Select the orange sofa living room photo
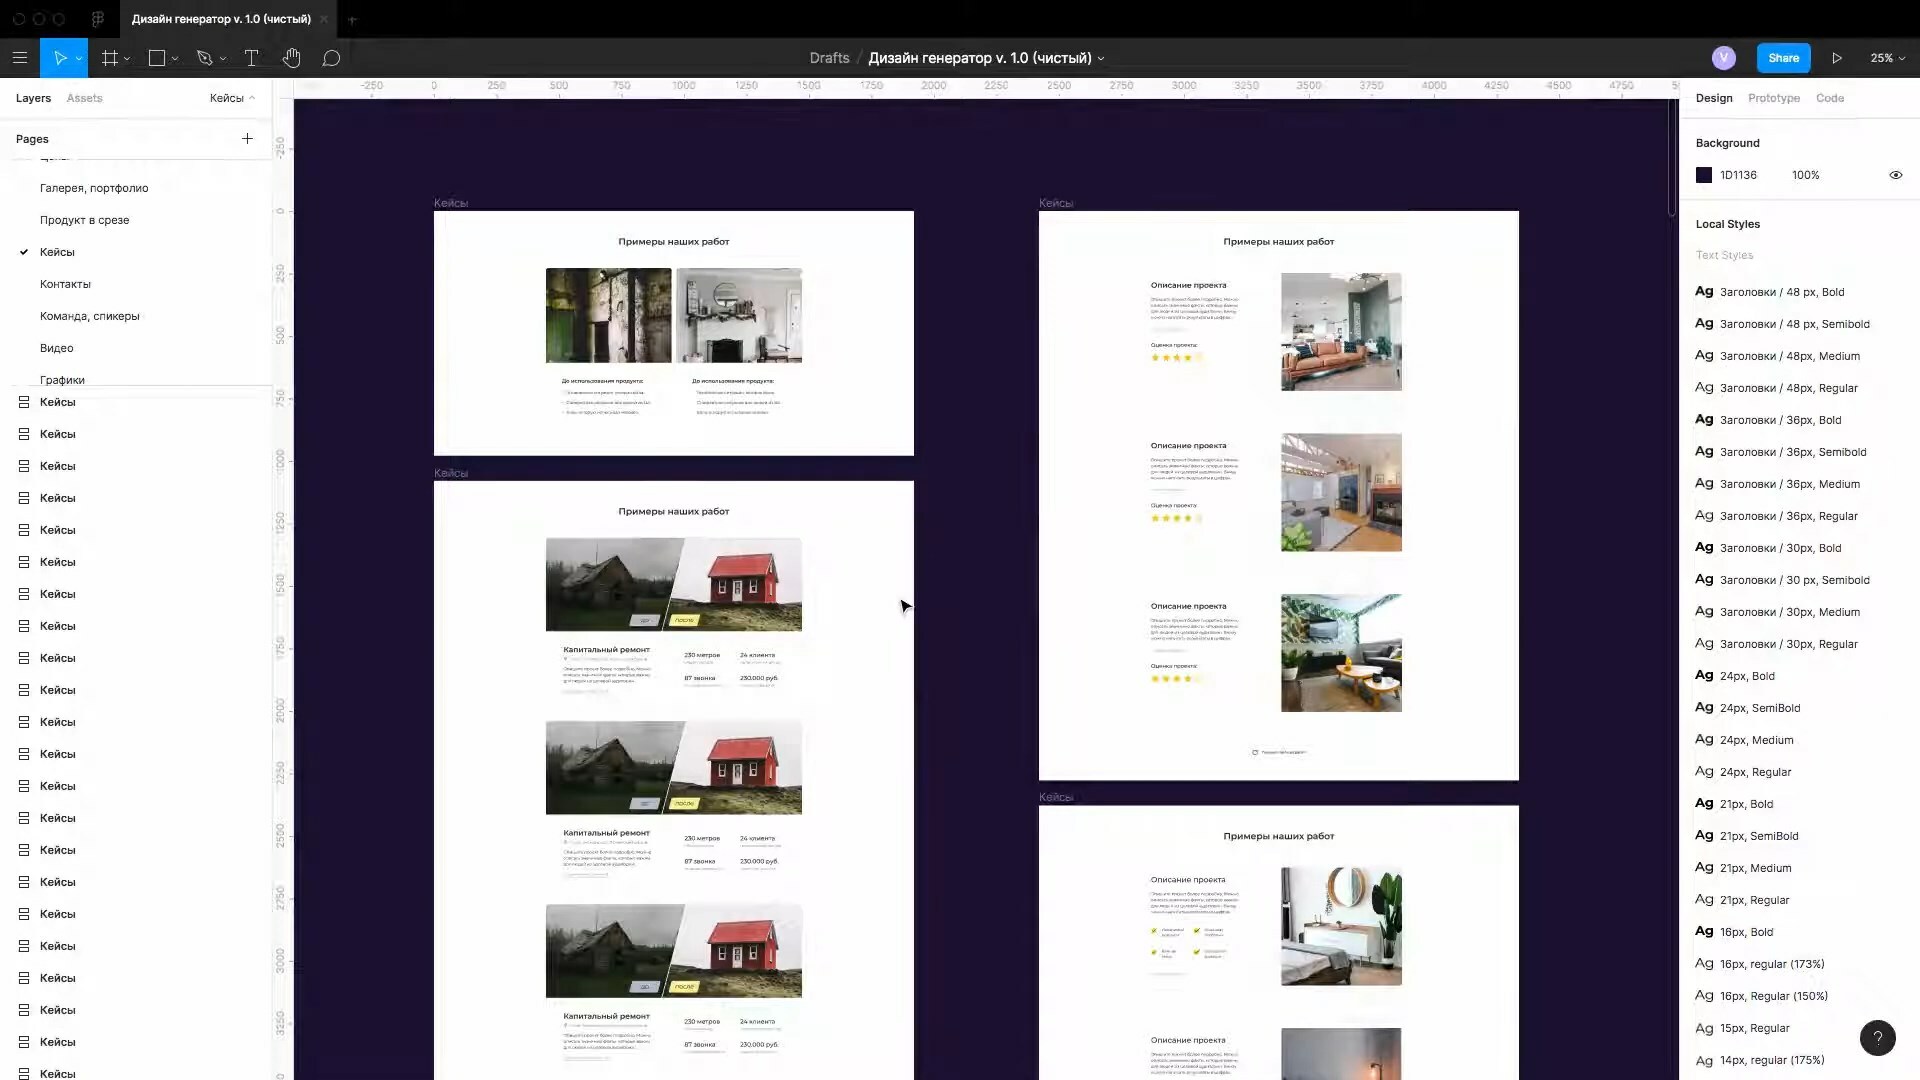Viewport: 1920px width, 1080px height. tap(1341, 331)
